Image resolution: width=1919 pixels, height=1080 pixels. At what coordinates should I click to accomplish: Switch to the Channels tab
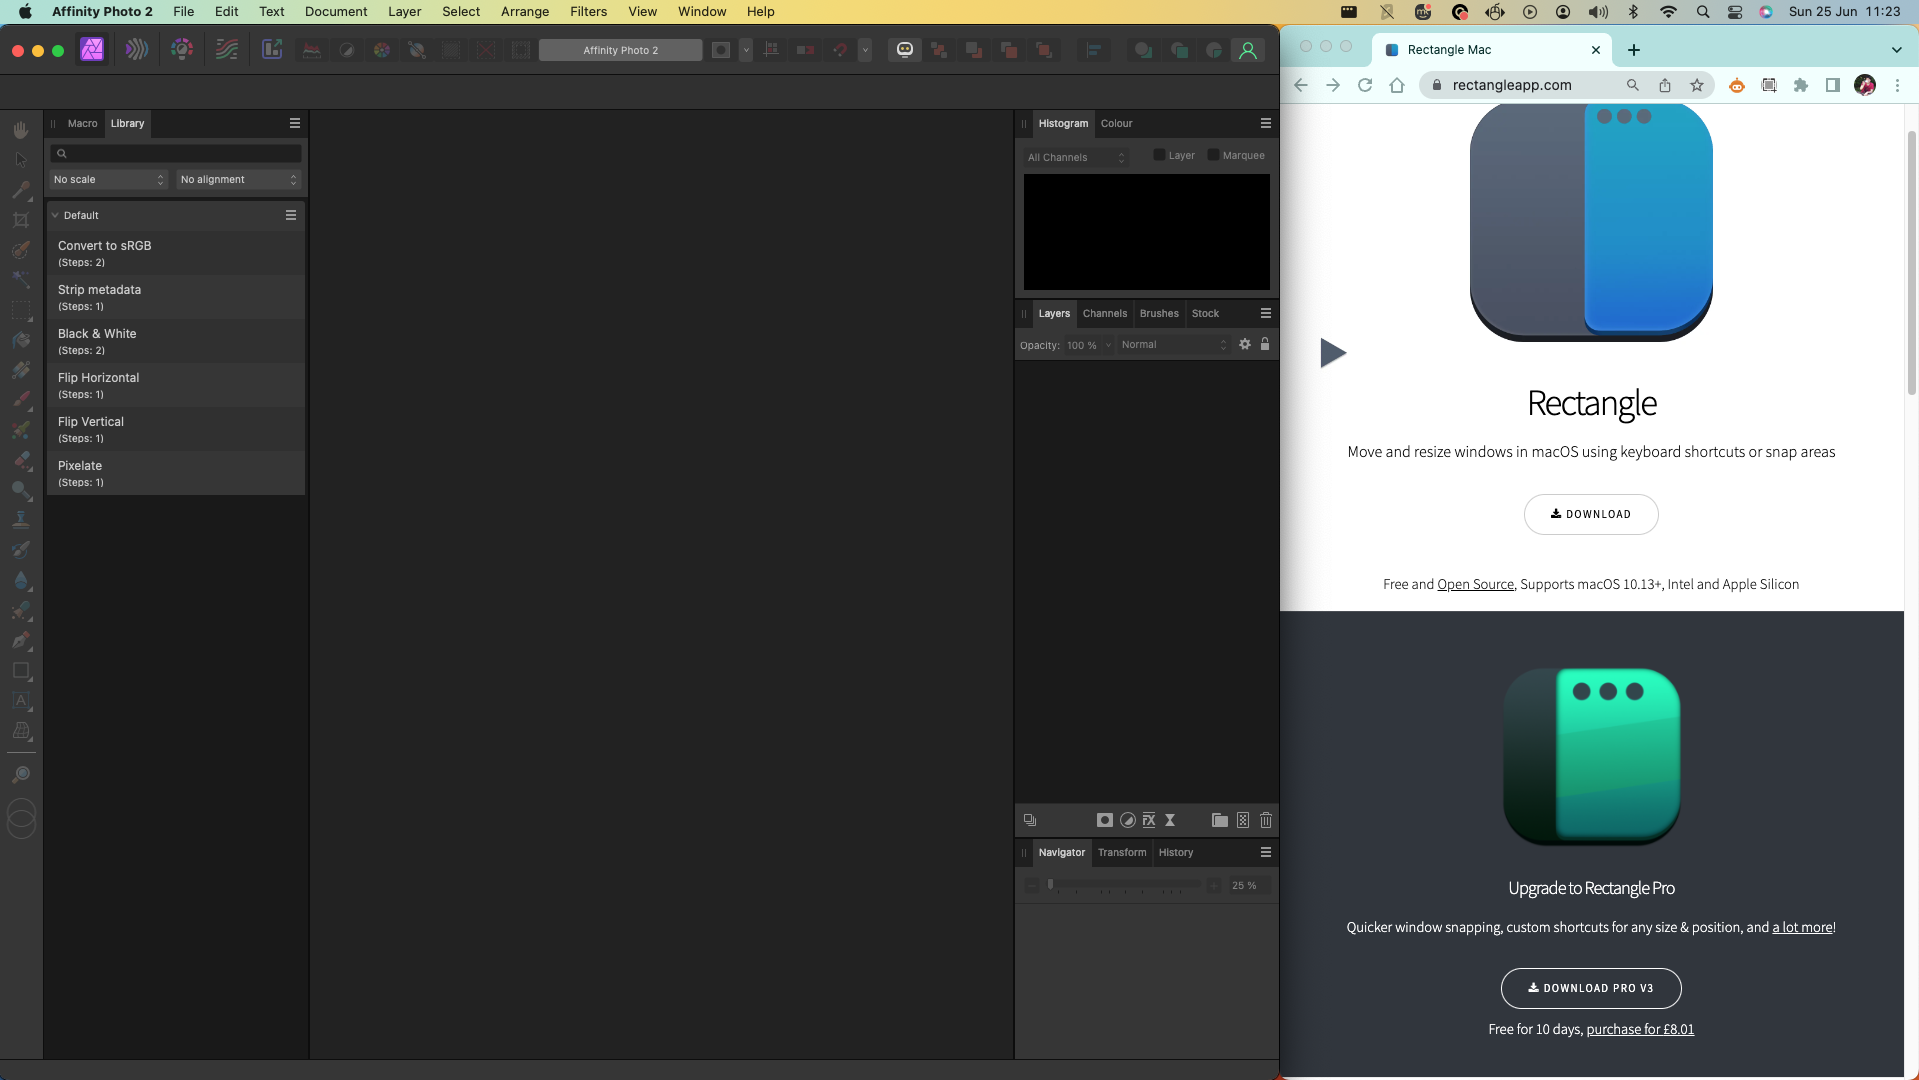pyautogui.click(x=1105, y=313)
